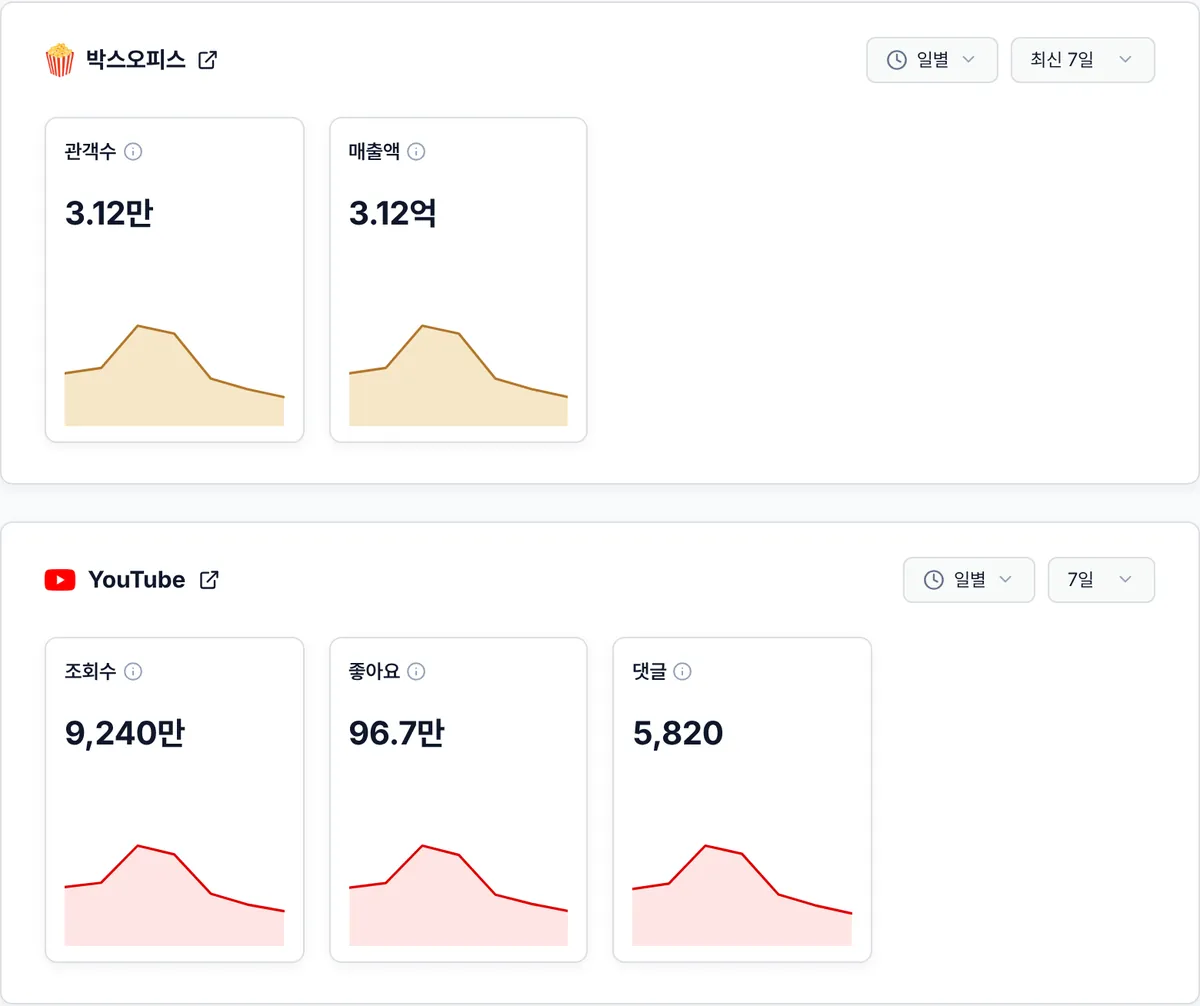Click the 댓글 trend chart

(742, 896)
